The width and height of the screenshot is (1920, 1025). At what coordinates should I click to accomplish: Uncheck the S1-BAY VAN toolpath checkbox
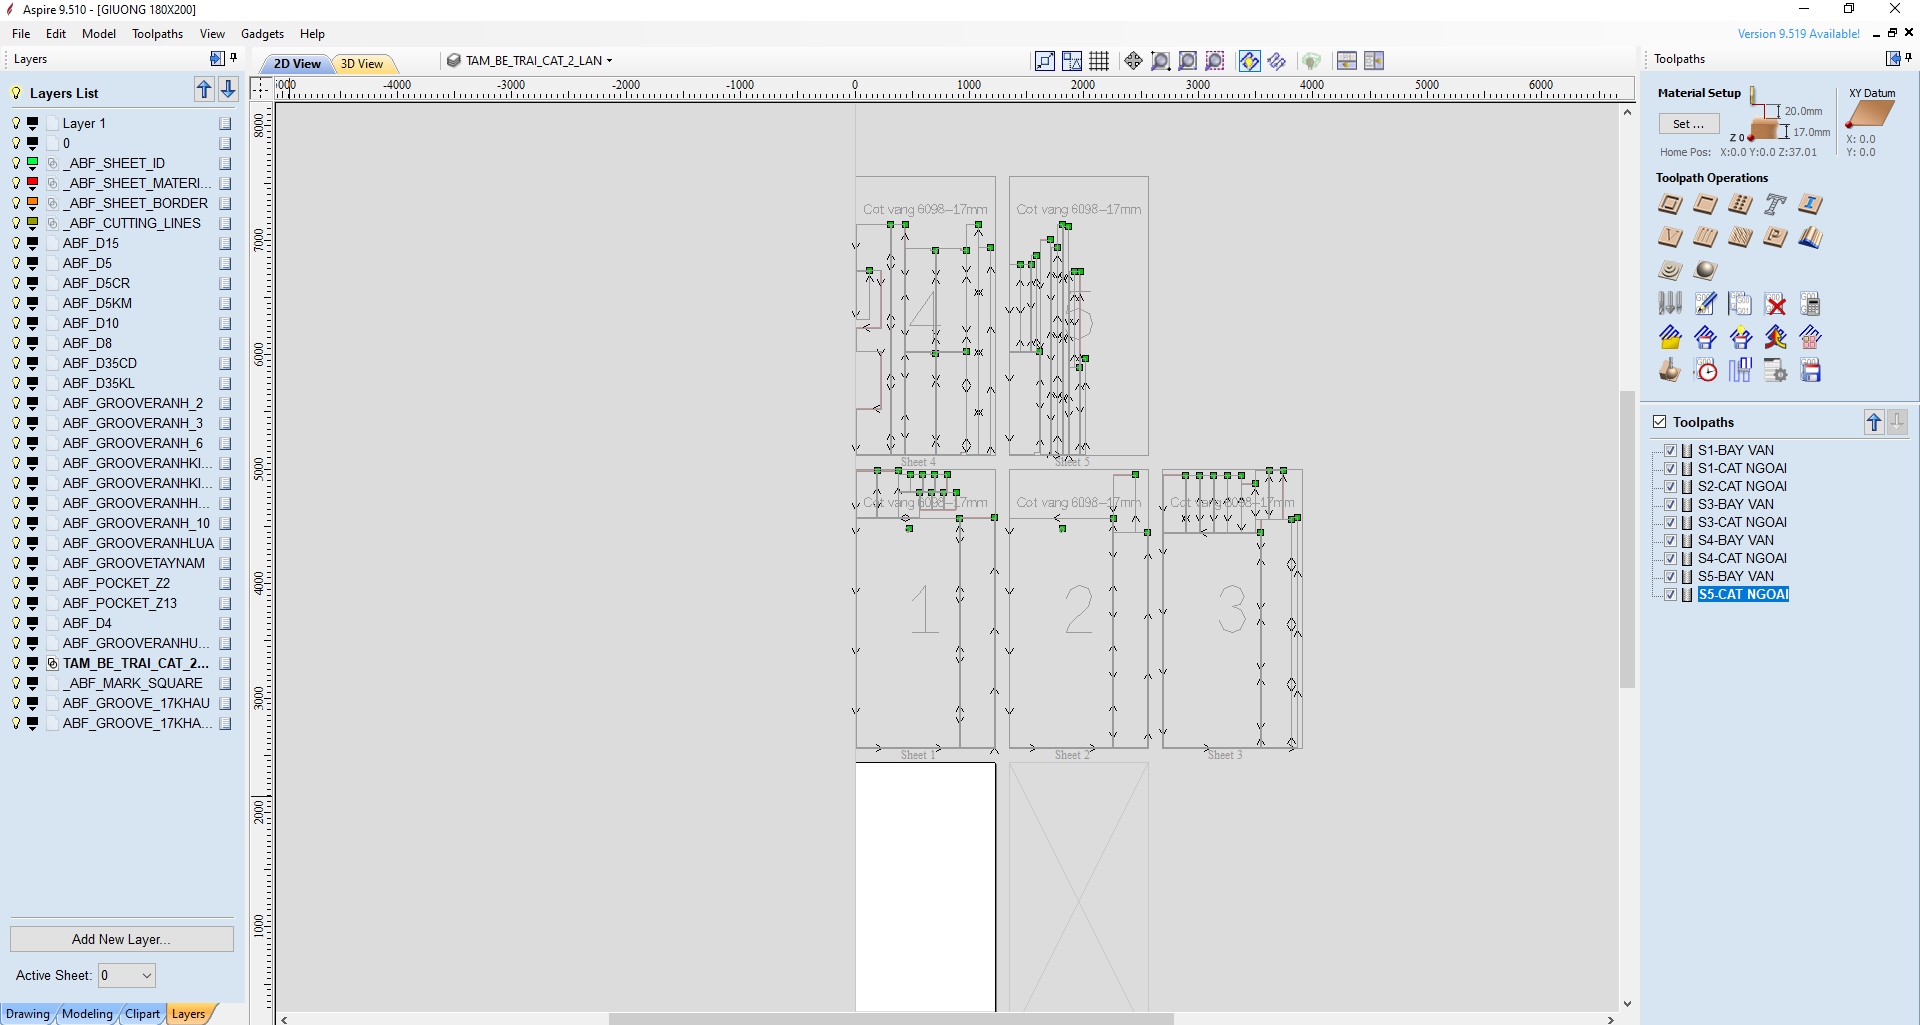1670,451
